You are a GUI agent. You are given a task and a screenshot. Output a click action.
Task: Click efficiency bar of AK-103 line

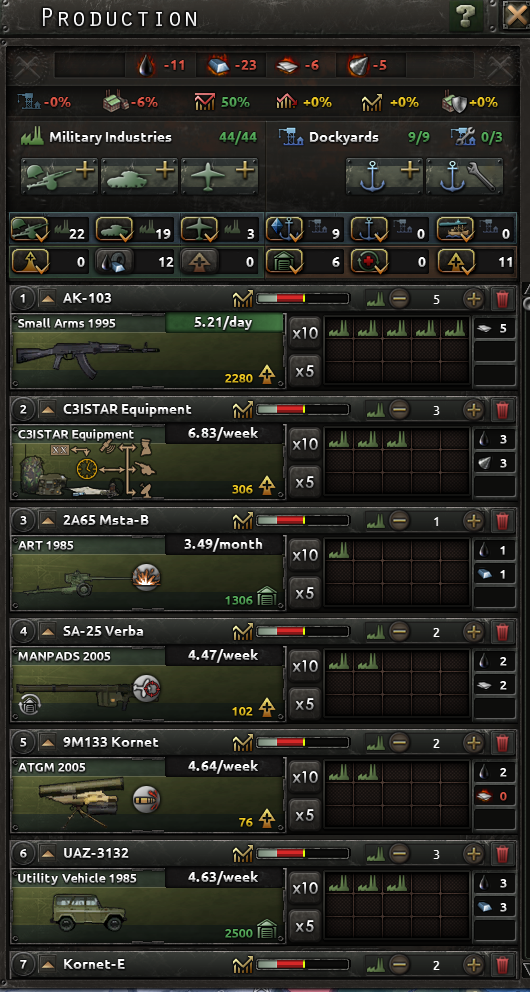[302, 299]
